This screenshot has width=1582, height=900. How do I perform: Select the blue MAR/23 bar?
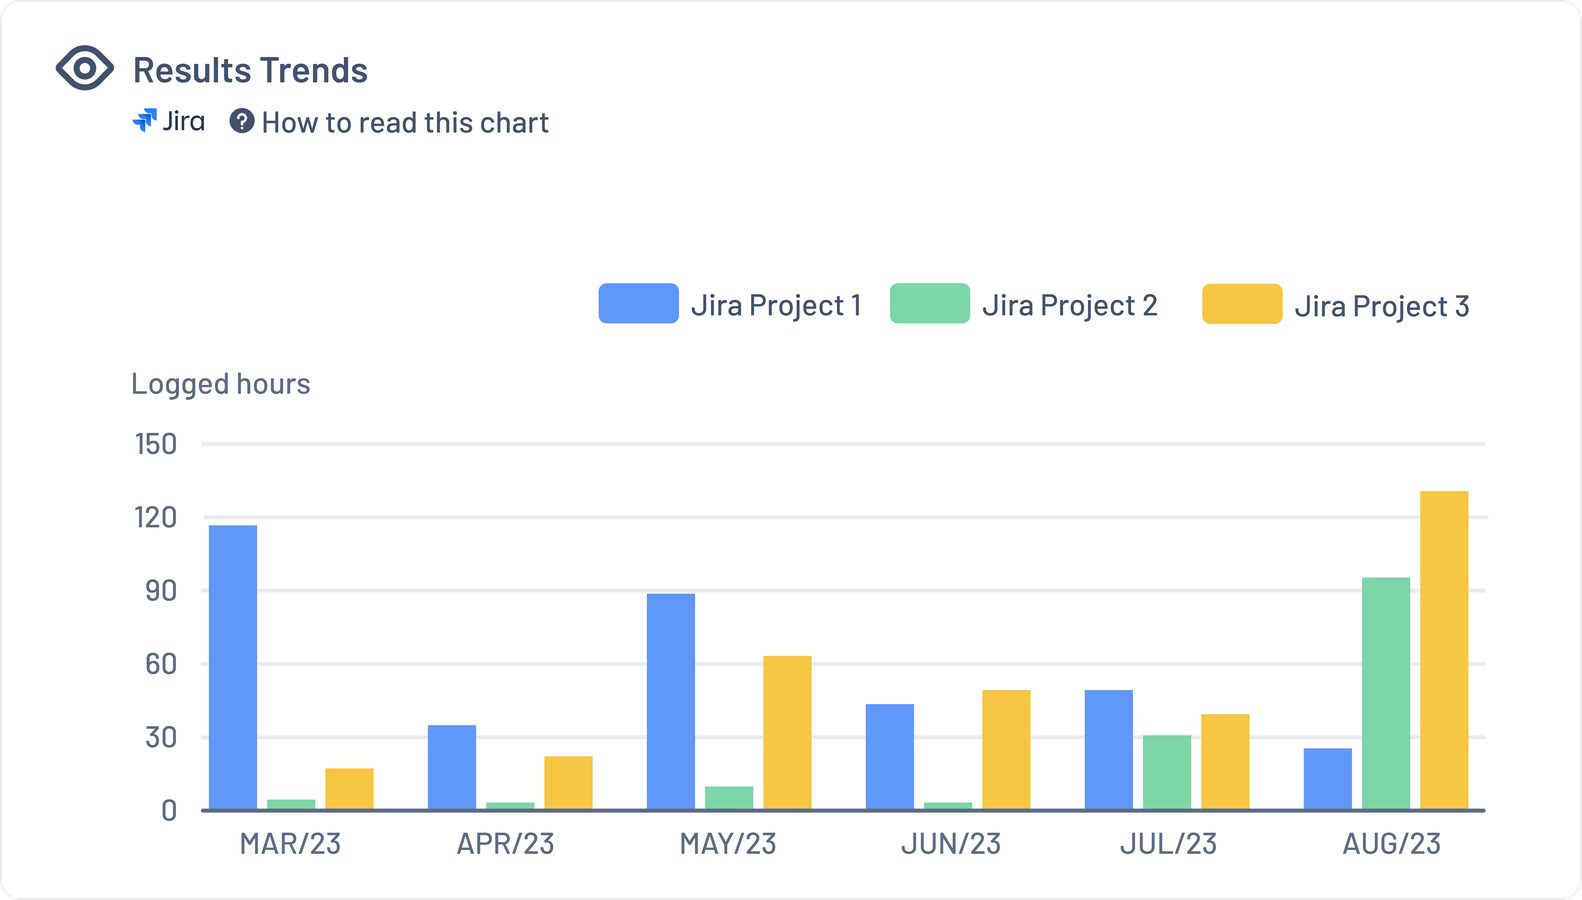click(x=233, y=667)
